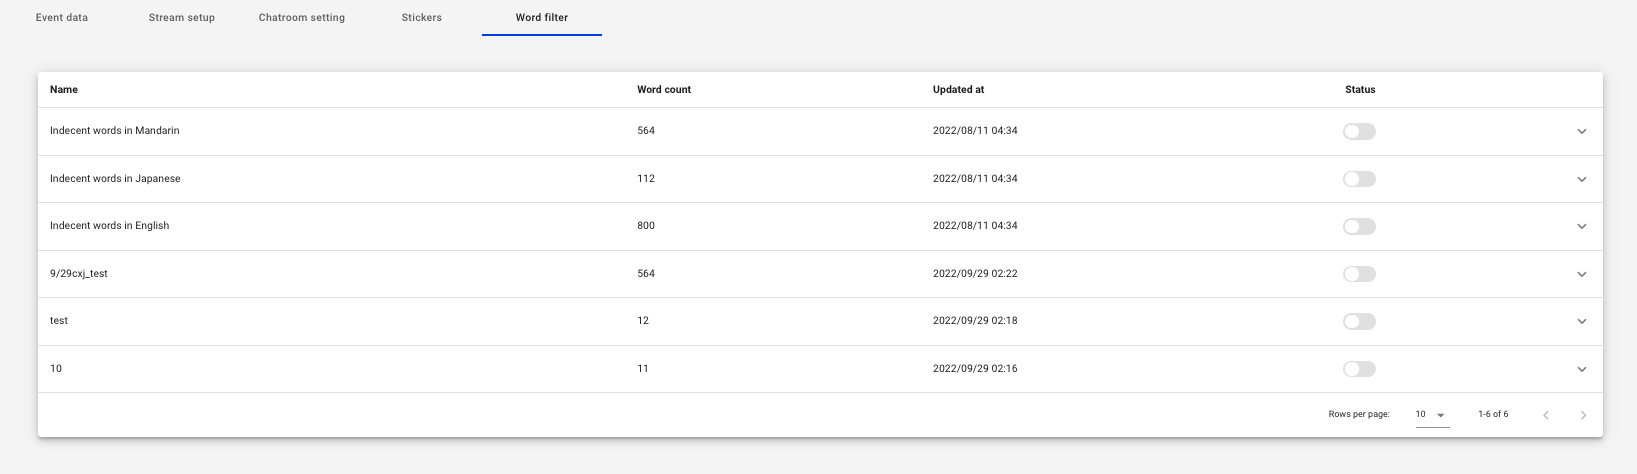Go to previous page arrow in pagination
Viewport: 1637px width, 474px height.
click(1546, 415)
